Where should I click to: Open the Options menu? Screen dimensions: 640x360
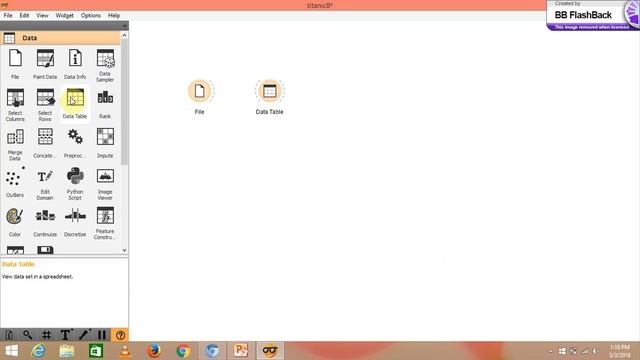(x=91, y=16)
